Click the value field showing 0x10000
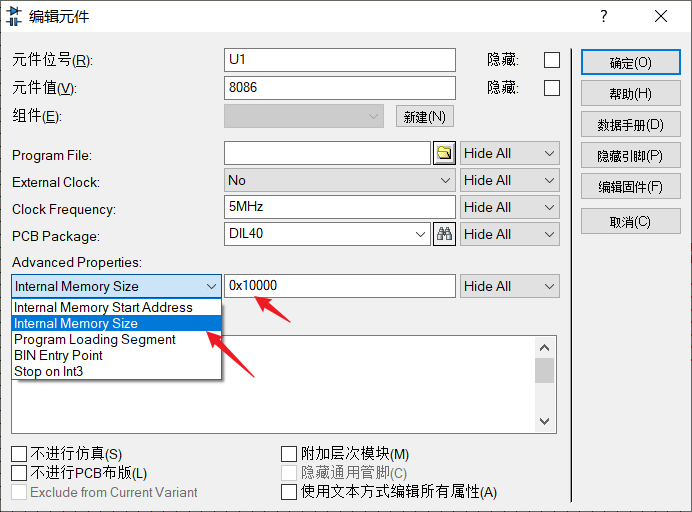 340,286
